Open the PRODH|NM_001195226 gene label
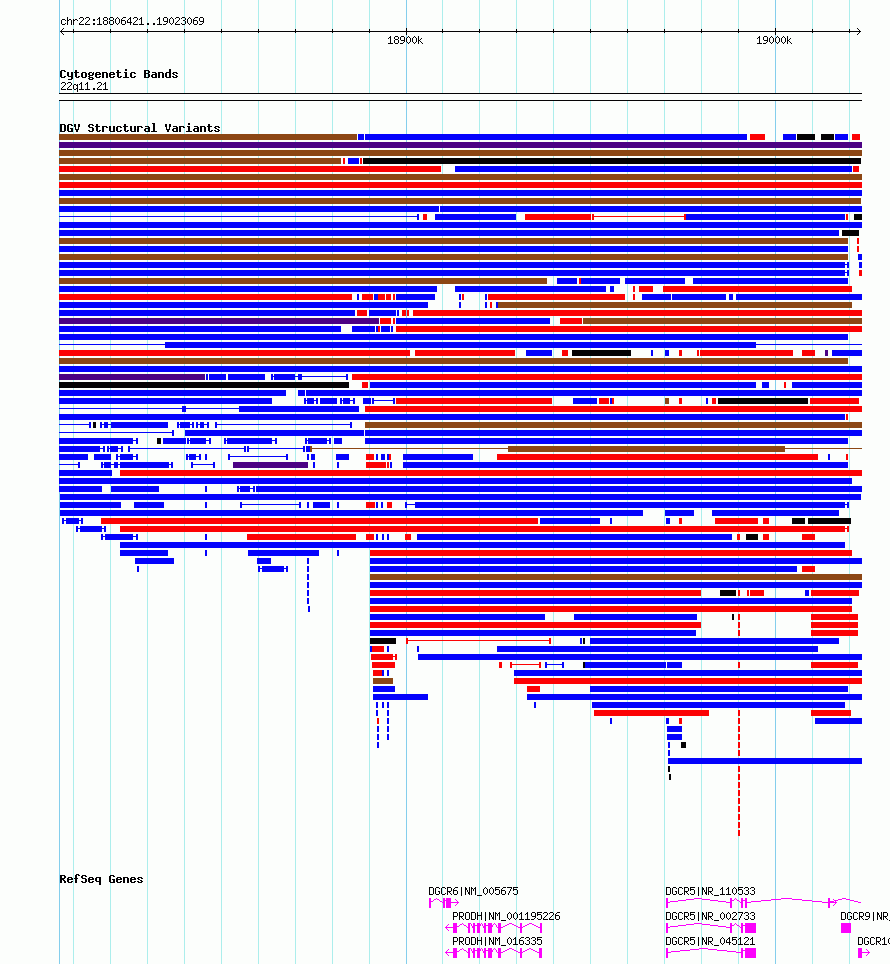This screenshot has height=964, width=890. pyautogui.click(x=506, y=916)
